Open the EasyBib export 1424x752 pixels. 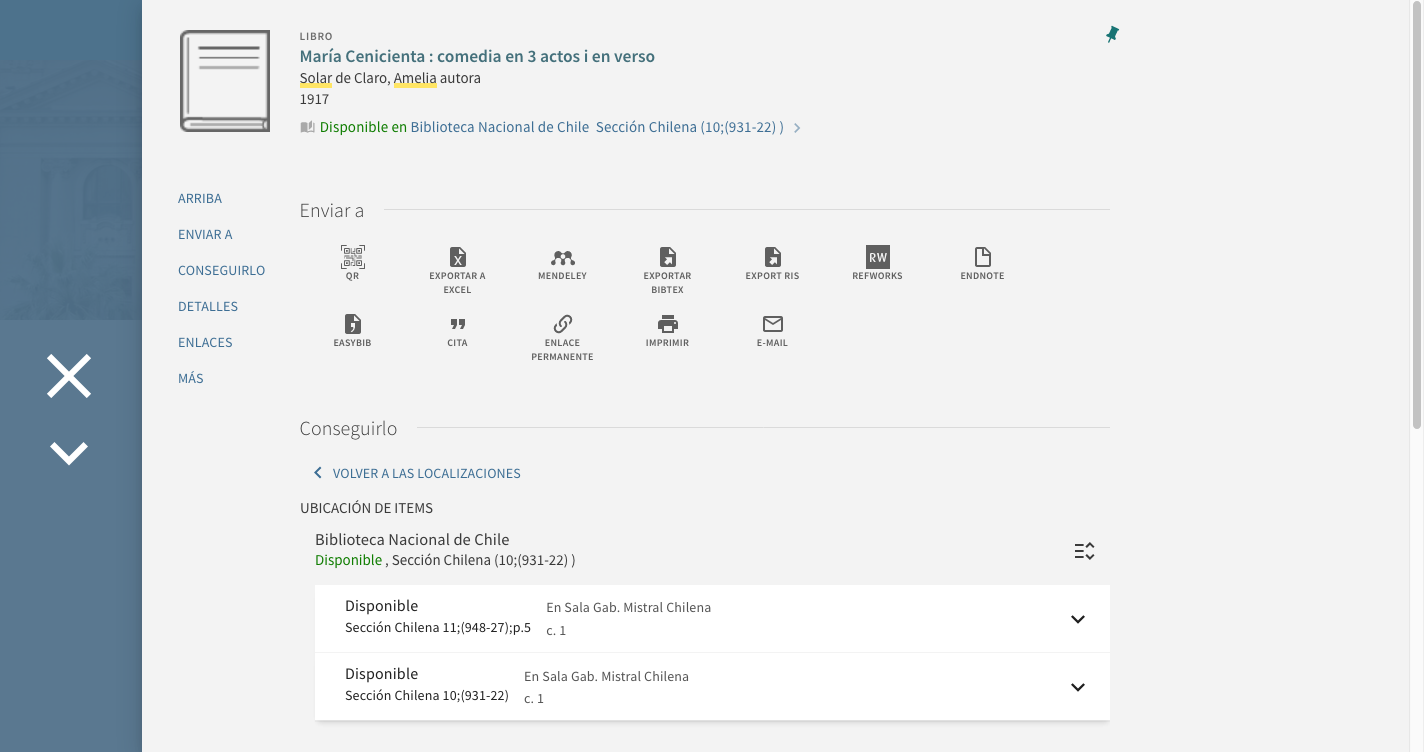pos(352,325)
